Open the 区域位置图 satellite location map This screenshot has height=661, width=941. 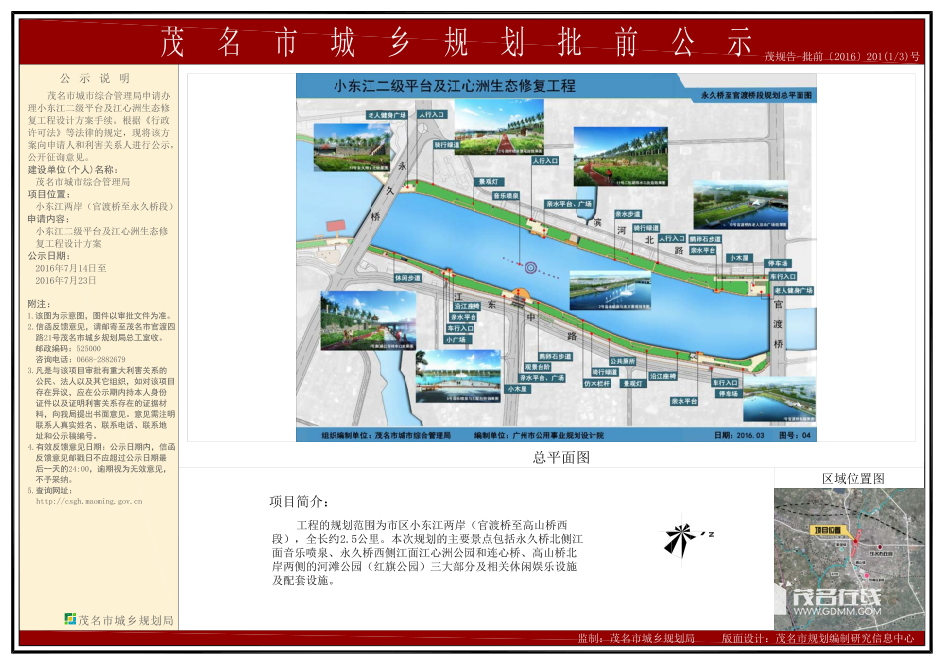click(849, 558)
